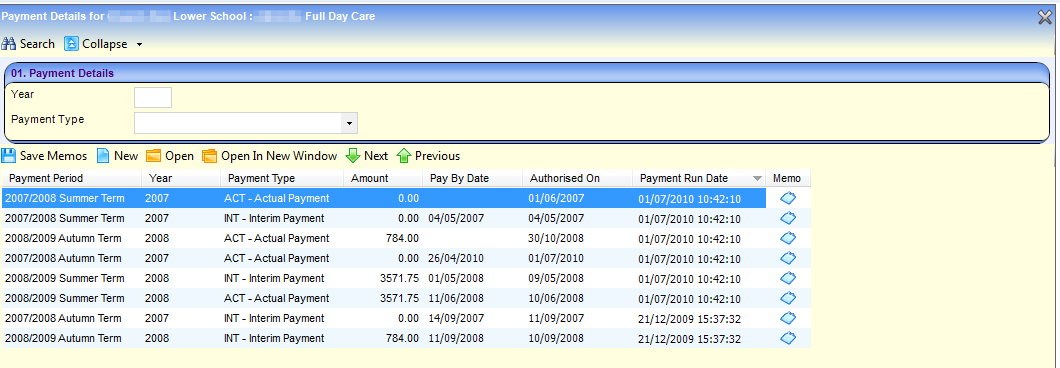This screenshot has width=1060, height=368.
Task: Sort by the Payment Run Date column arrow
Action: tap(756, 179)
